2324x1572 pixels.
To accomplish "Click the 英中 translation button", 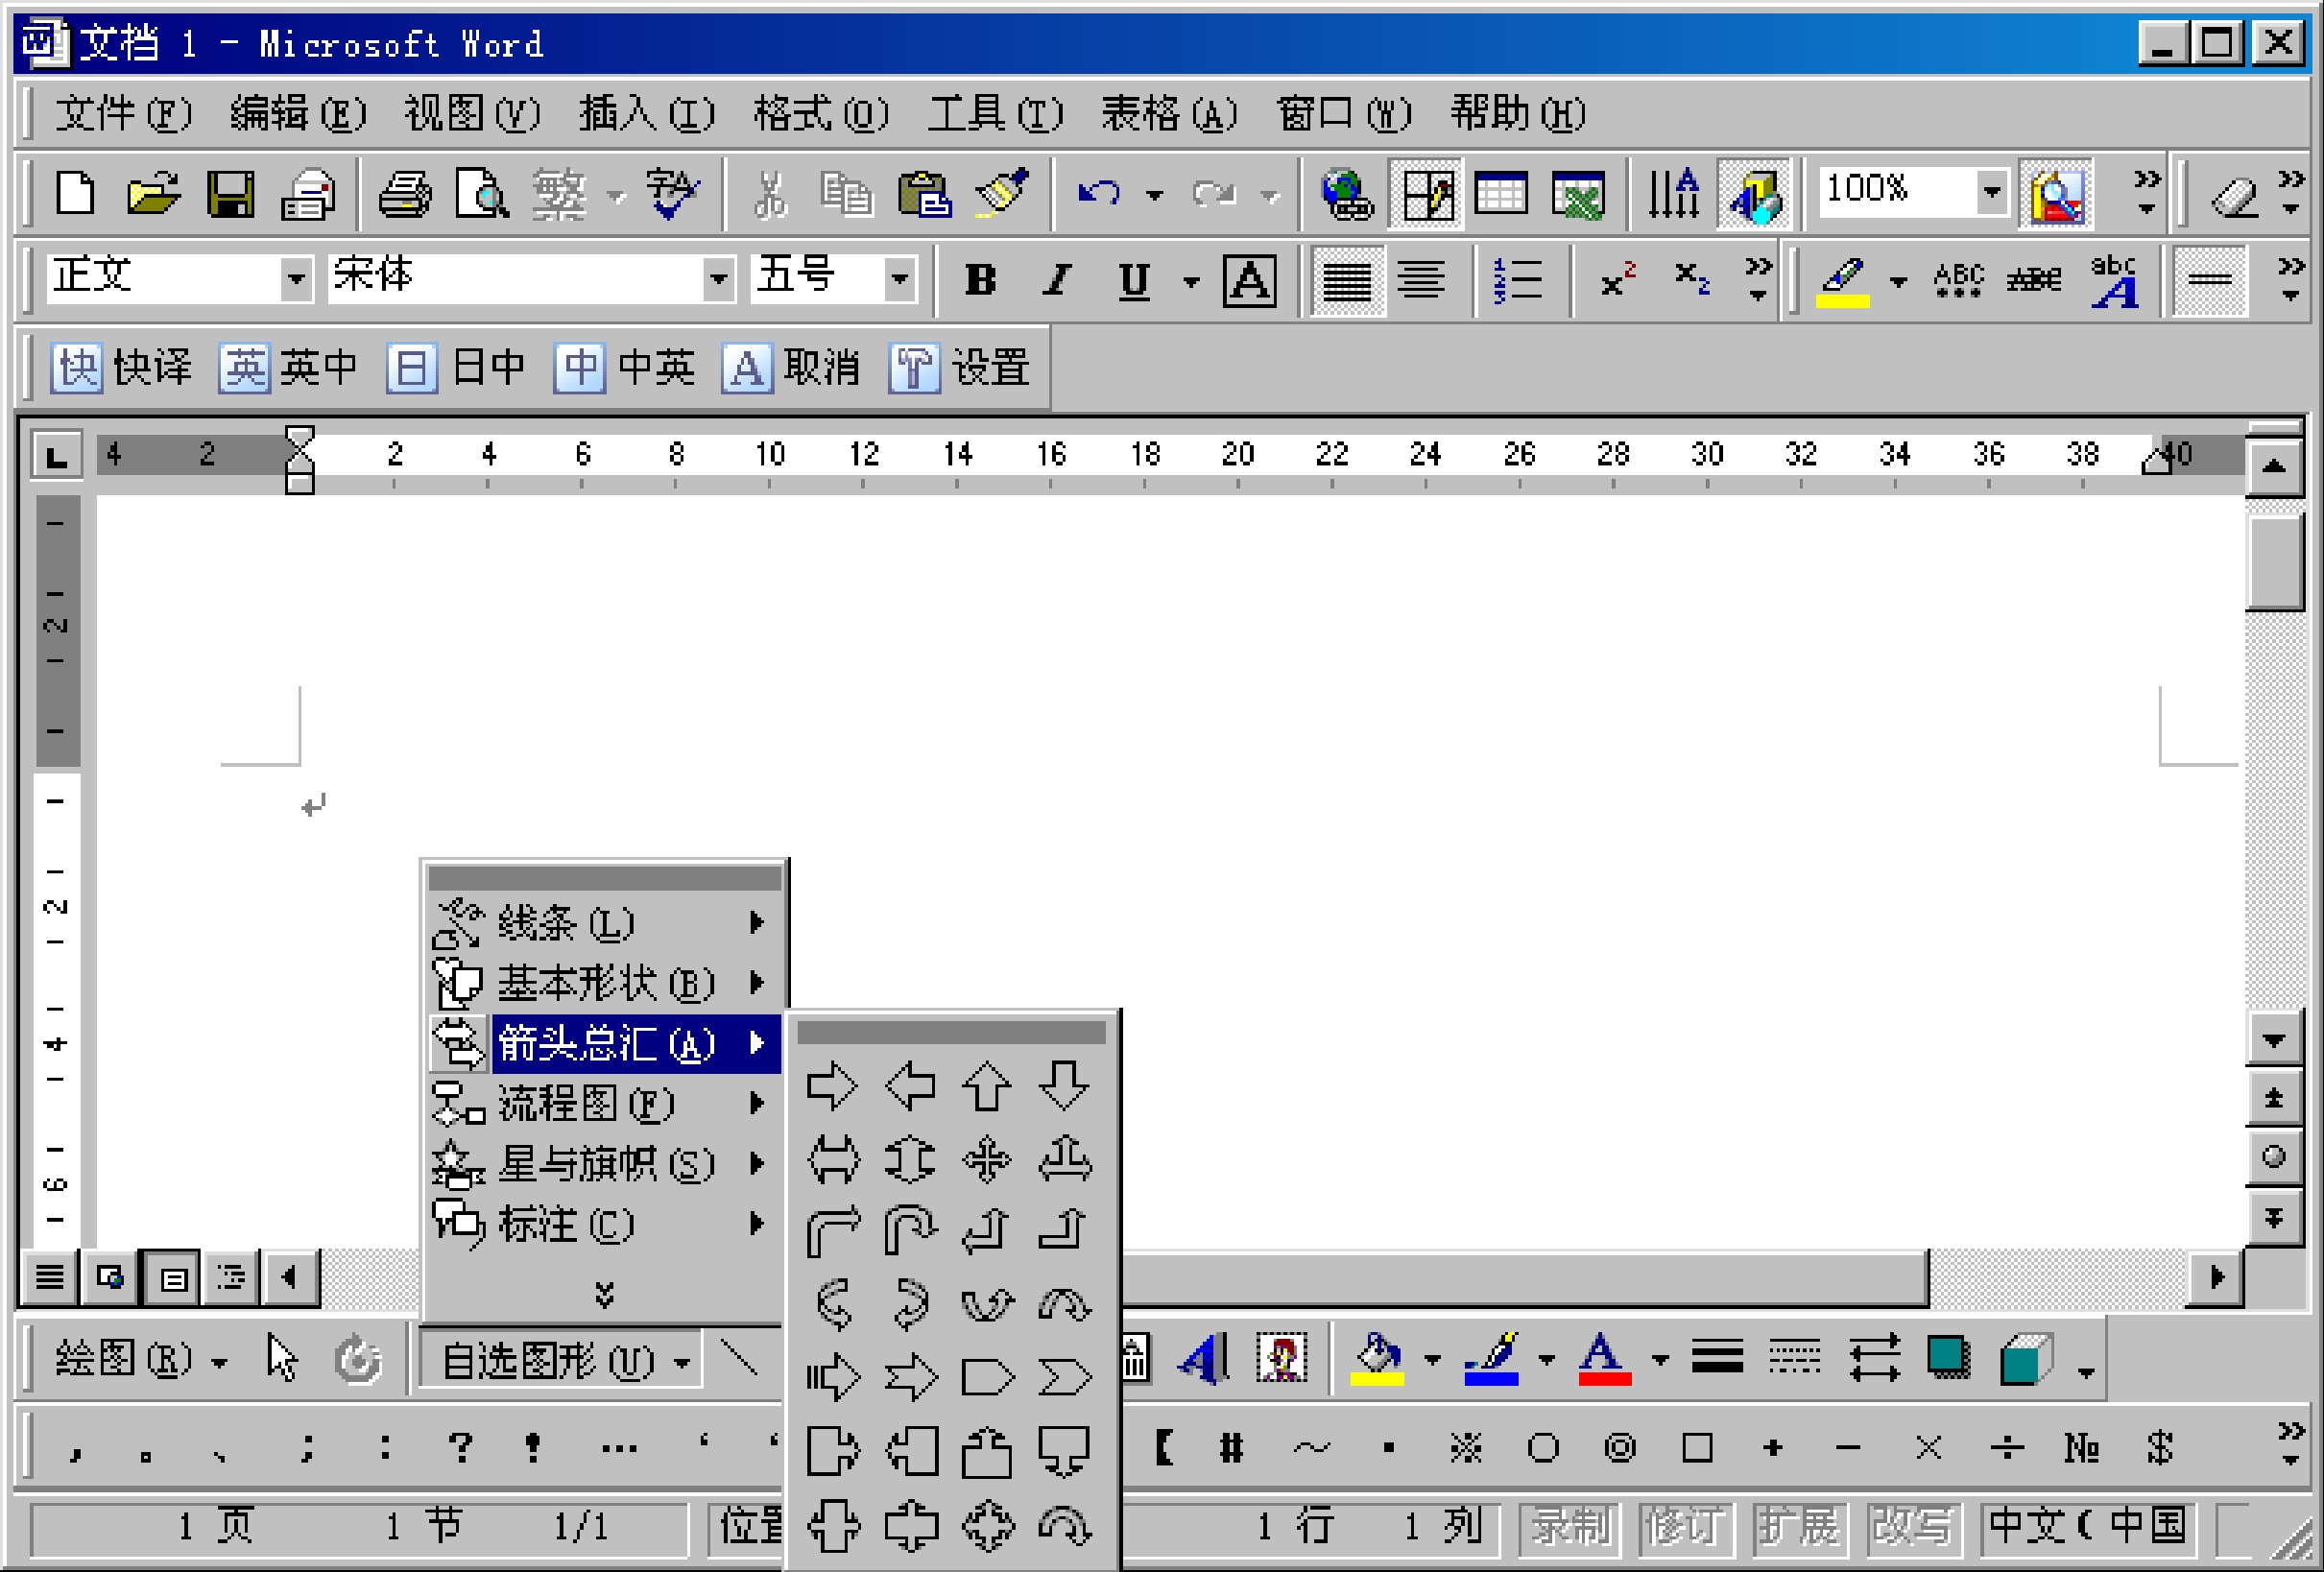I will click(x=289, y=367).
